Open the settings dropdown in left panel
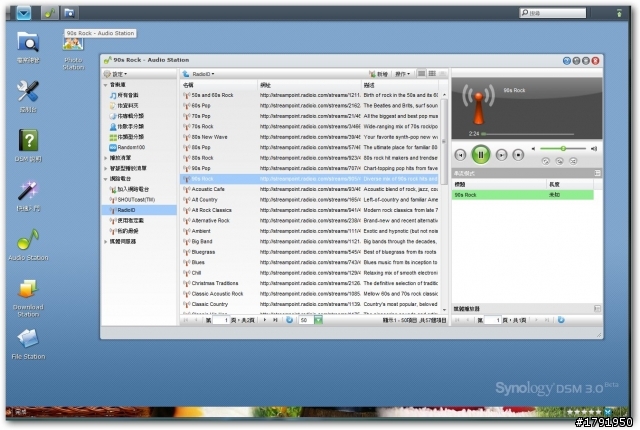This screenshot has width=640, height=430. pyautogui.click(x=116, y=74)
